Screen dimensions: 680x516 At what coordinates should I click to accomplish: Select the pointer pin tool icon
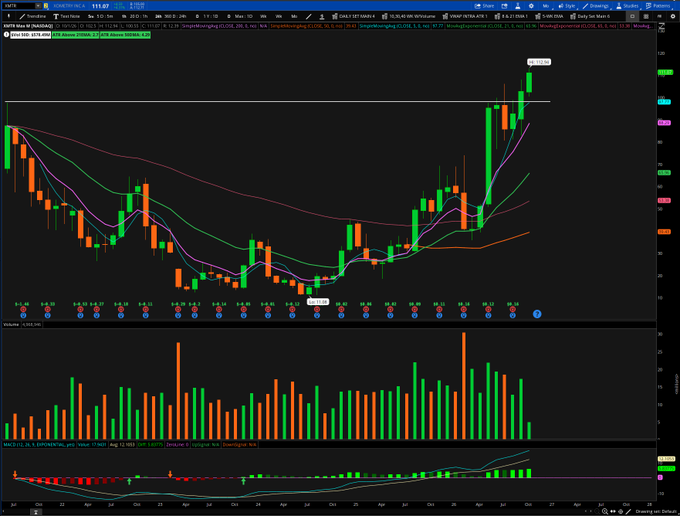pos(9,16)
